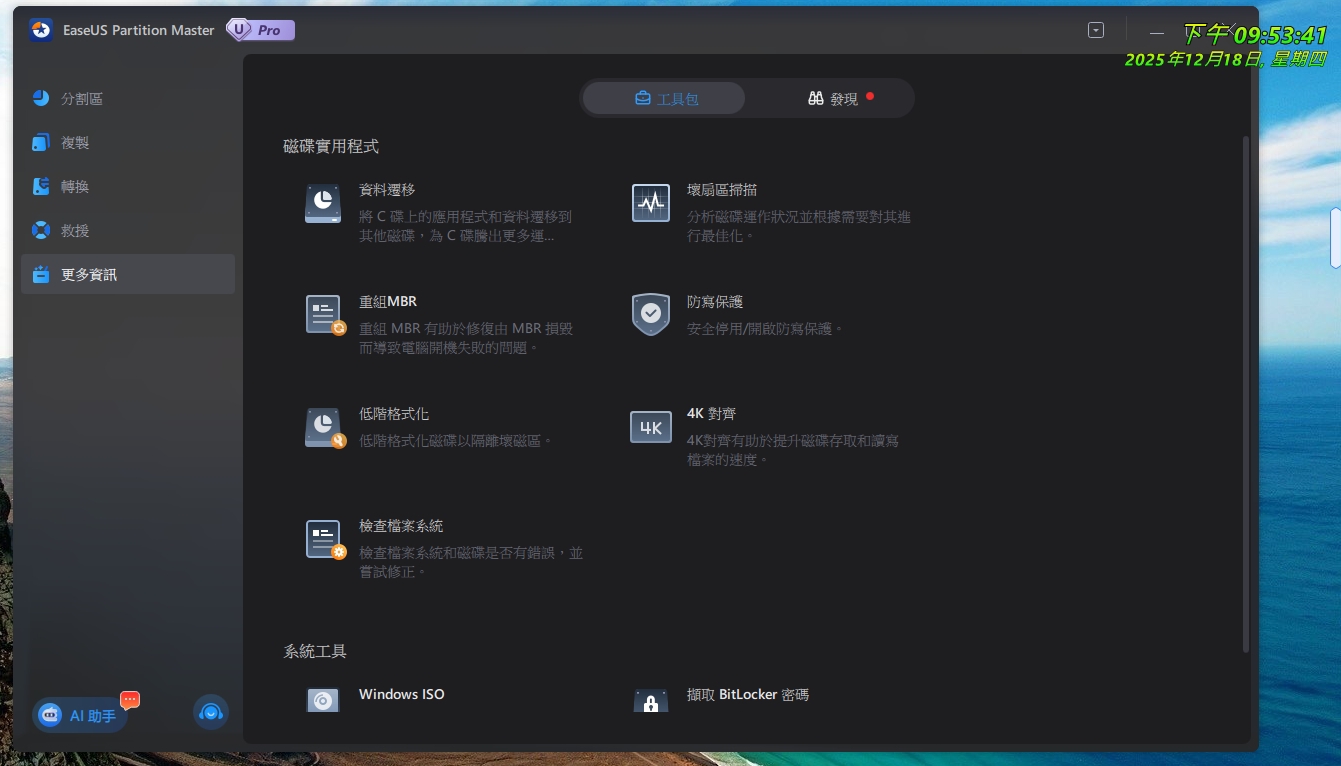Screen dimensions: 1341x766
Task: Select 複製 clone in the sidebar
Action: (x=75, y=143)
